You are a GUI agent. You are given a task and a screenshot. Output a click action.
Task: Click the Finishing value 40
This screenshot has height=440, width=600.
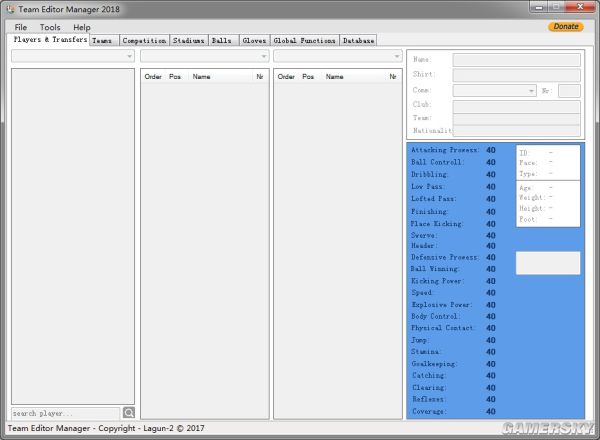(491, 212)
